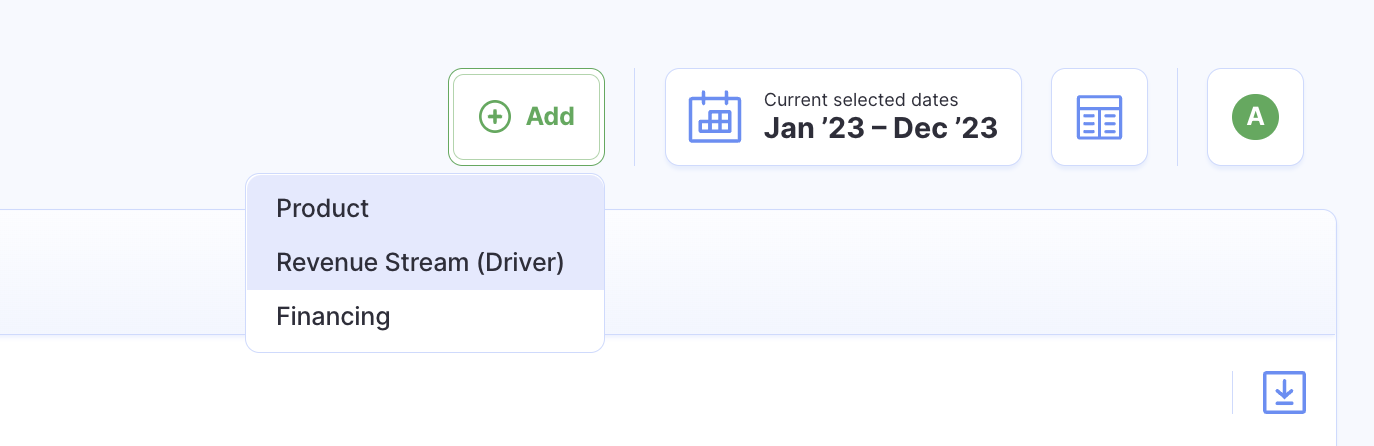Click the green user avatar "A"
This screenshot has width=1374, height=446.
[x=1255, y=117]
